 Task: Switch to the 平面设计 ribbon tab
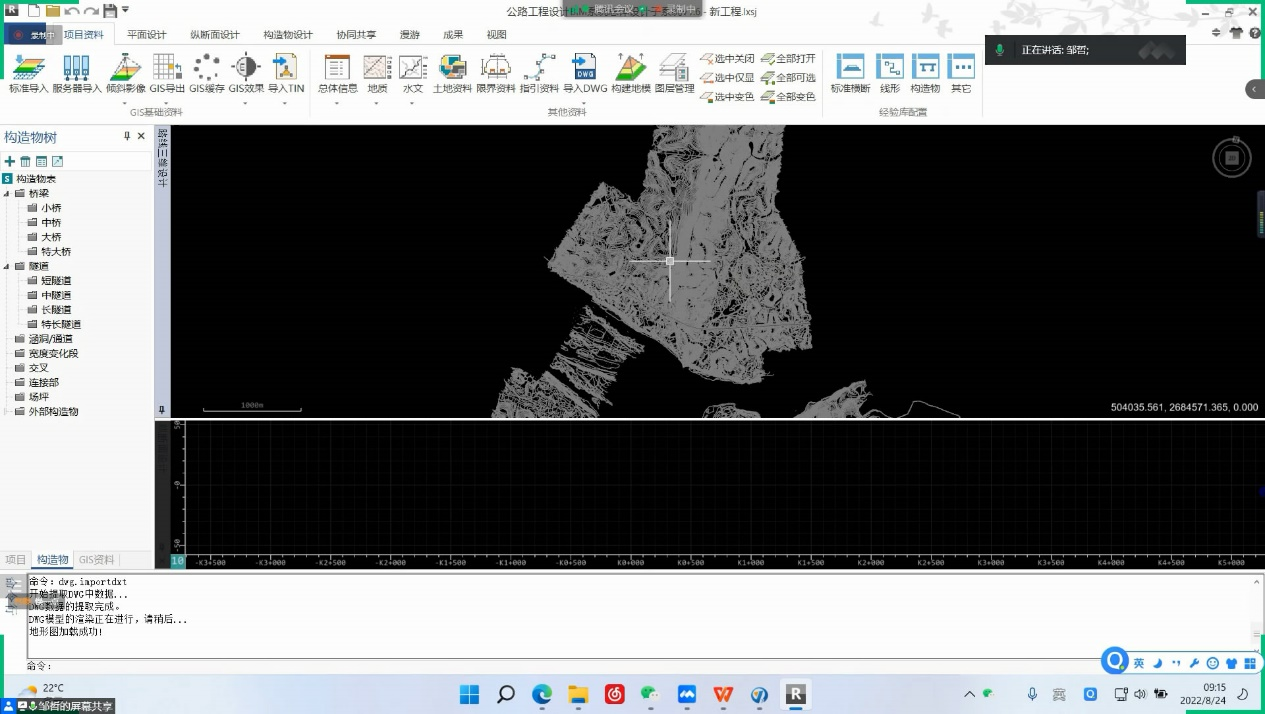pos(147,34)
